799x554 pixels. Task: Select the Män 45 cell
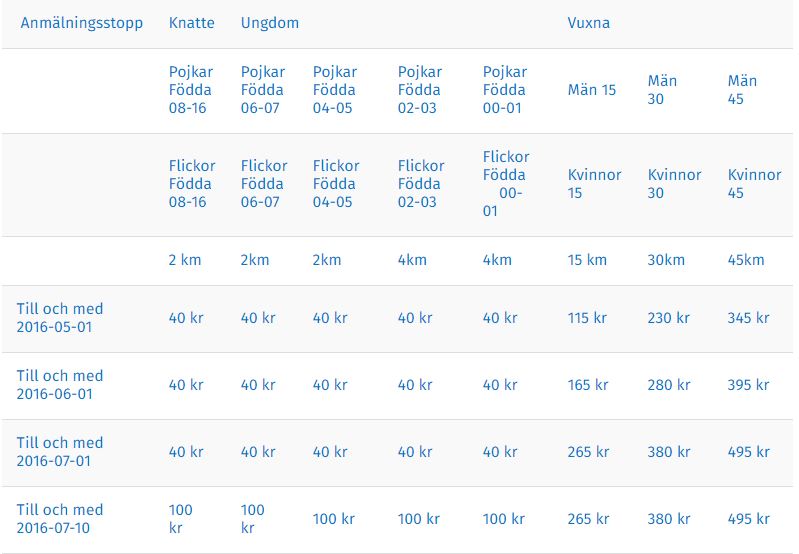click(x=742, y=90)
